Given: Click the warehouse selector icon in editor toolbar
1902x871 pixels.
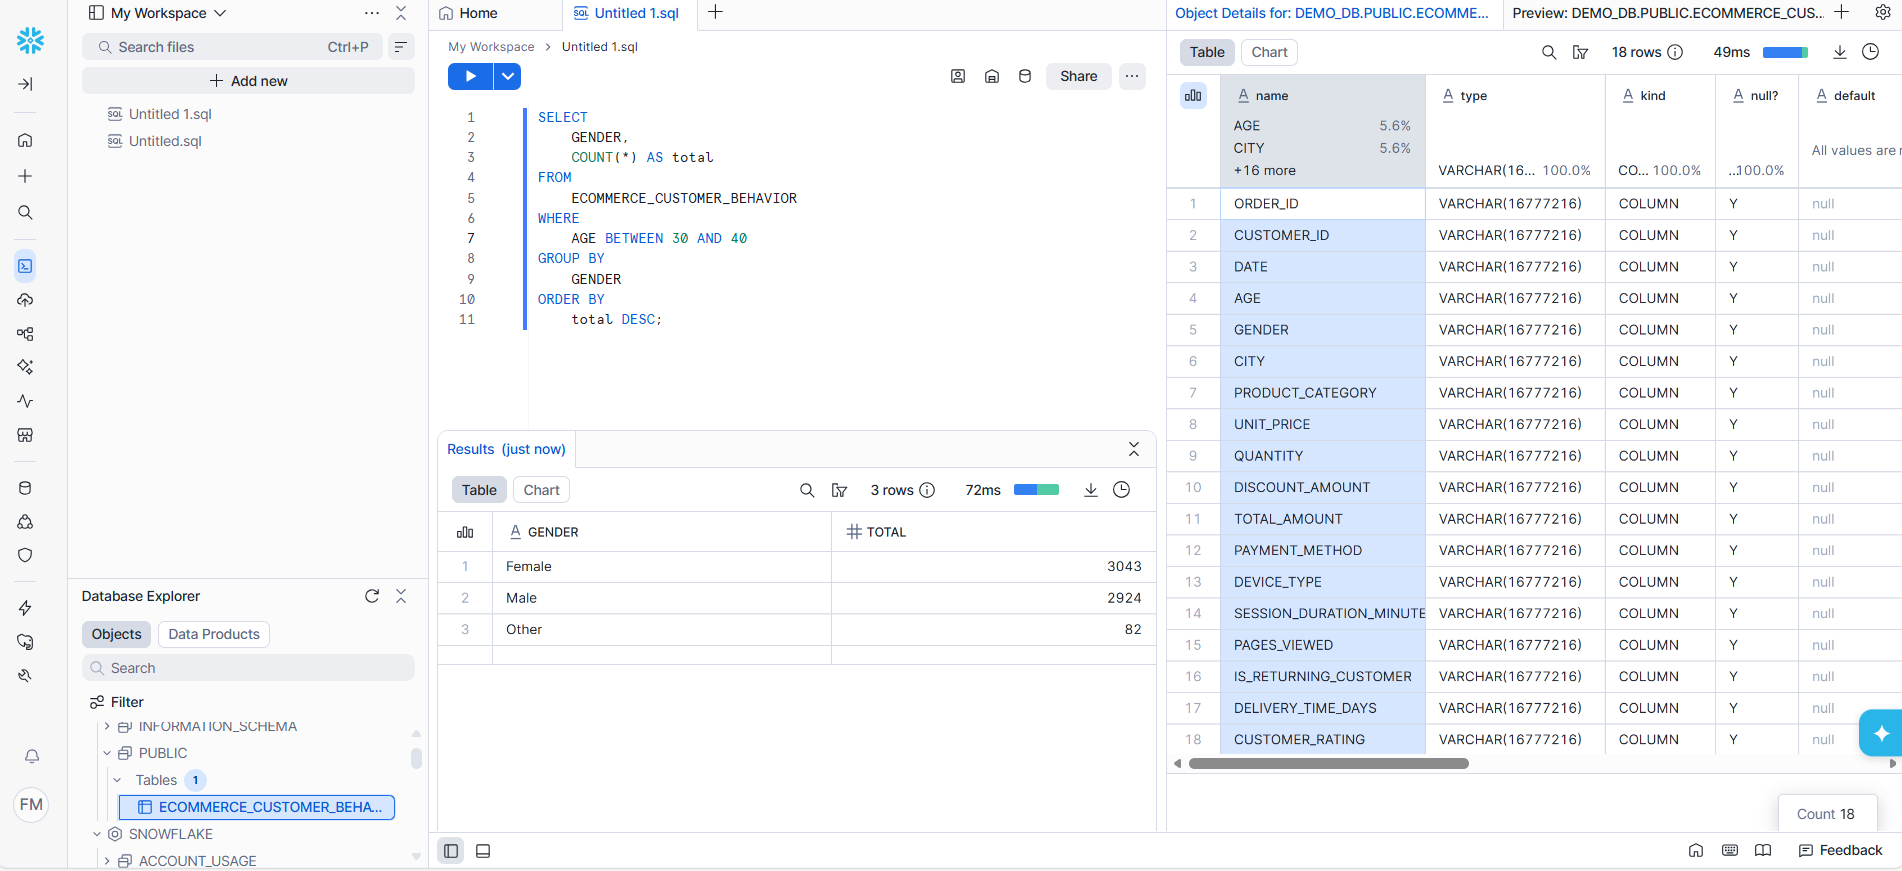Looking at the screenshot, I should click(x=992, y=76).
